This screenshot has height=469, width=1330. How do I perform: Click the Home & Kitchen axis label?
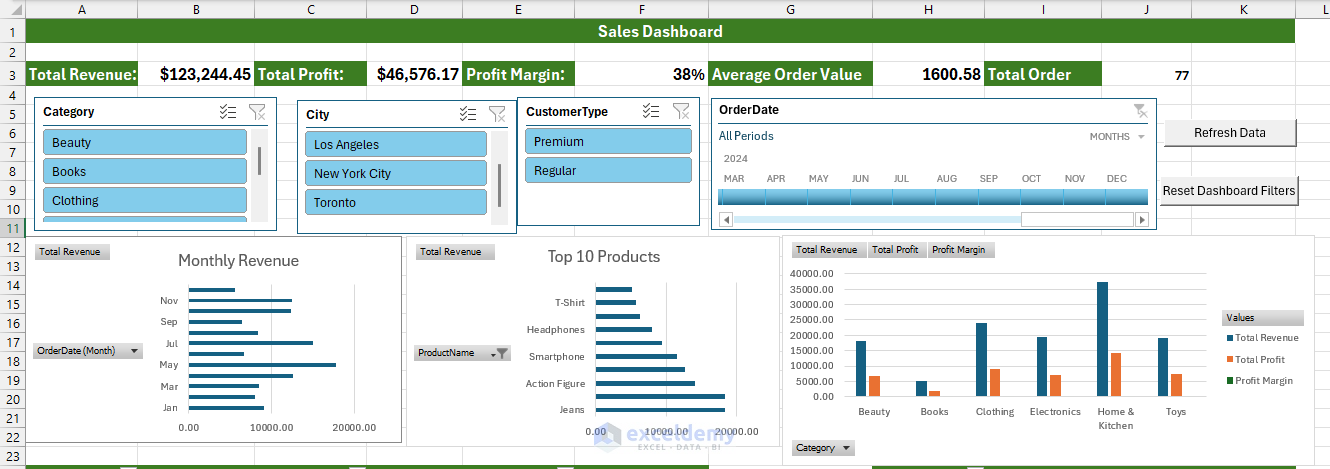point(1116,418)
